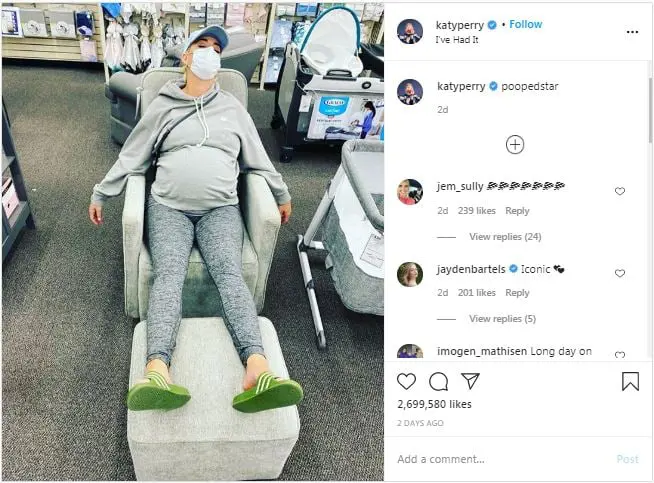Screen dimensions: 654x483
Task: Reply to jaydenbartels' Iconic comment
Action: [x=517, y=293]
